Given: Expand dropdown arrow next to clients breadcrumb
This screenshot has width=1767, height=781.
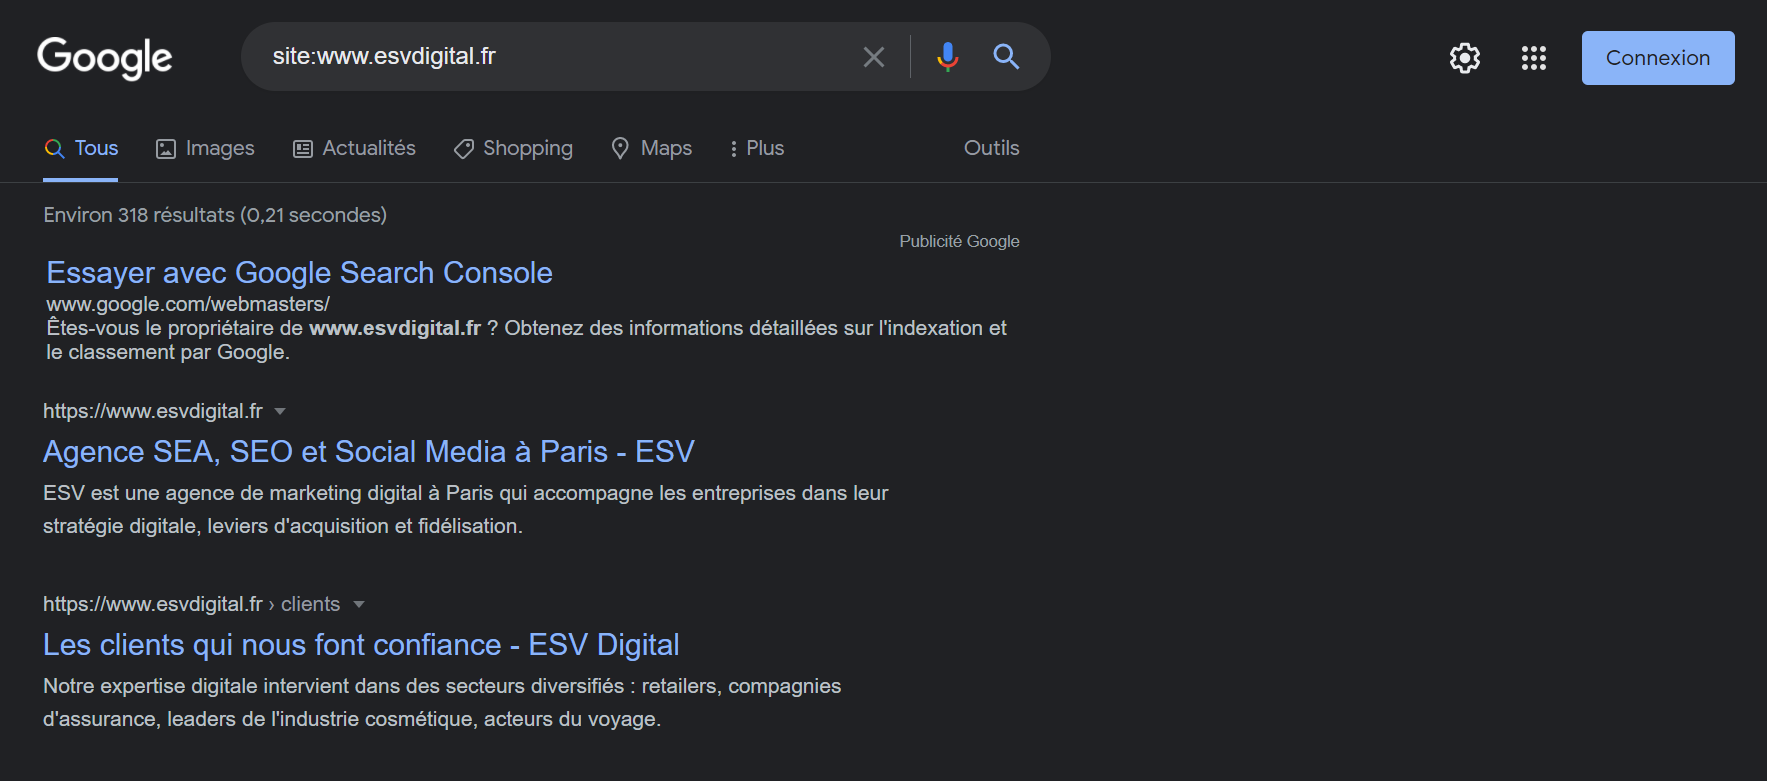Looking at the screenshot, I should 359,604.
